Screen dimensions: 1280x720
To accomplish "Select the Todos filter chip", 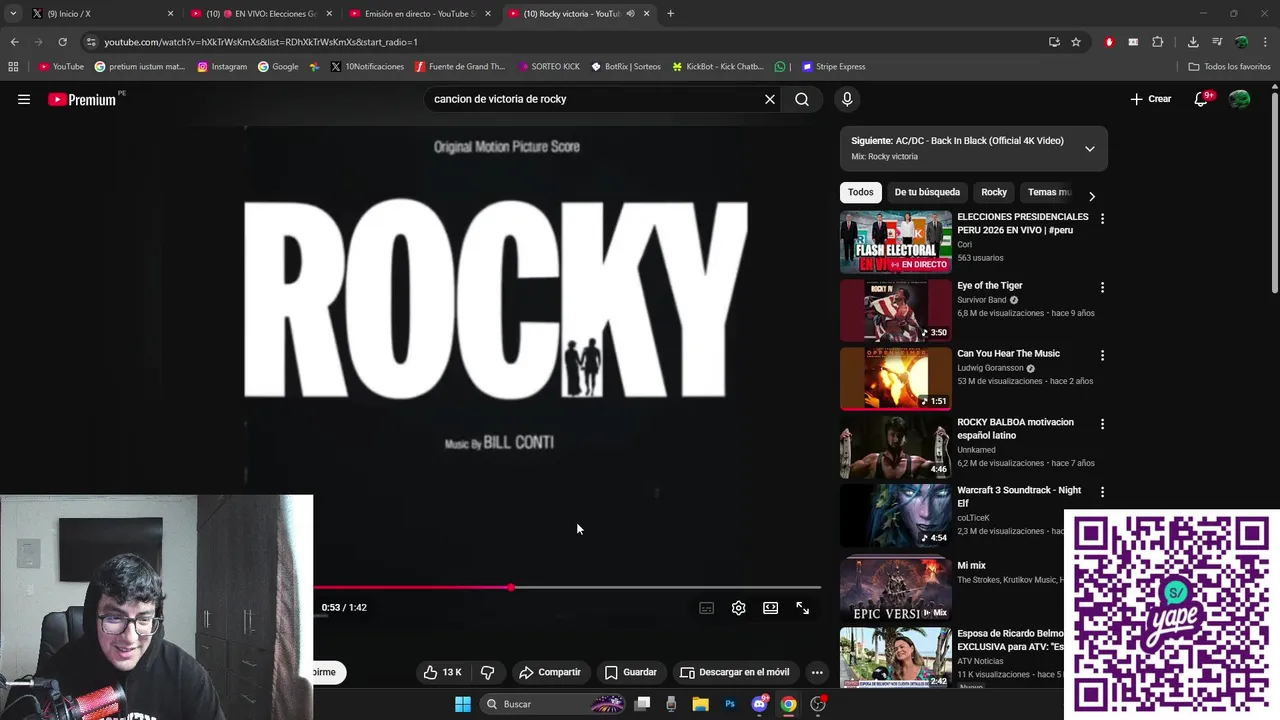I will pos(860,192).
